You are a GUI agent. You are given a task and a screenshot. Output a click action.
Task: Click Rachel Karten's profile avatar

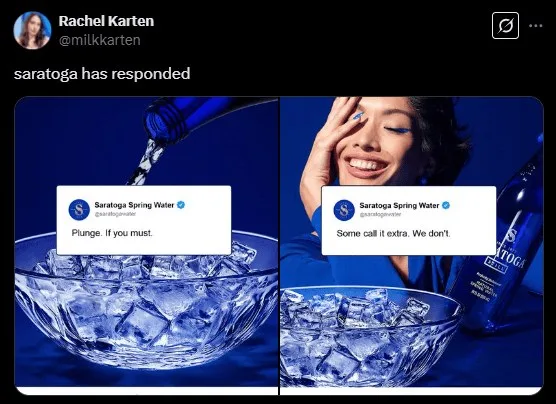point(32,30)
